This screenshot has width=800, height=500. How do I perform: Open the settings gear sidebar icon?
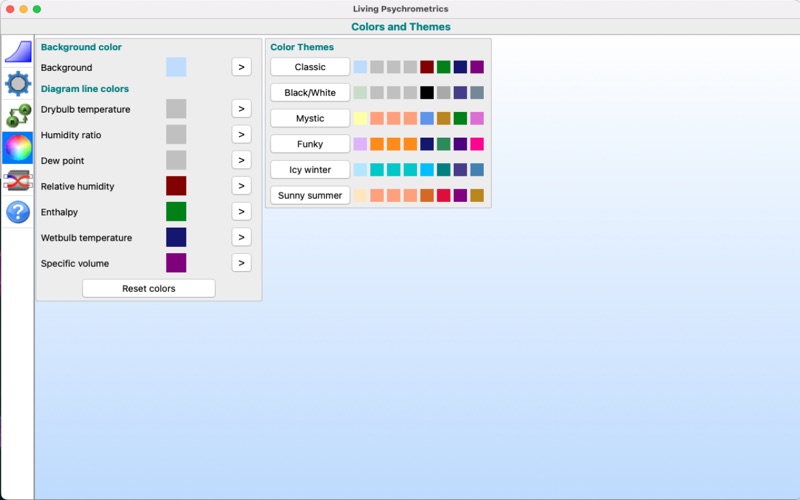tap(18, 84)
